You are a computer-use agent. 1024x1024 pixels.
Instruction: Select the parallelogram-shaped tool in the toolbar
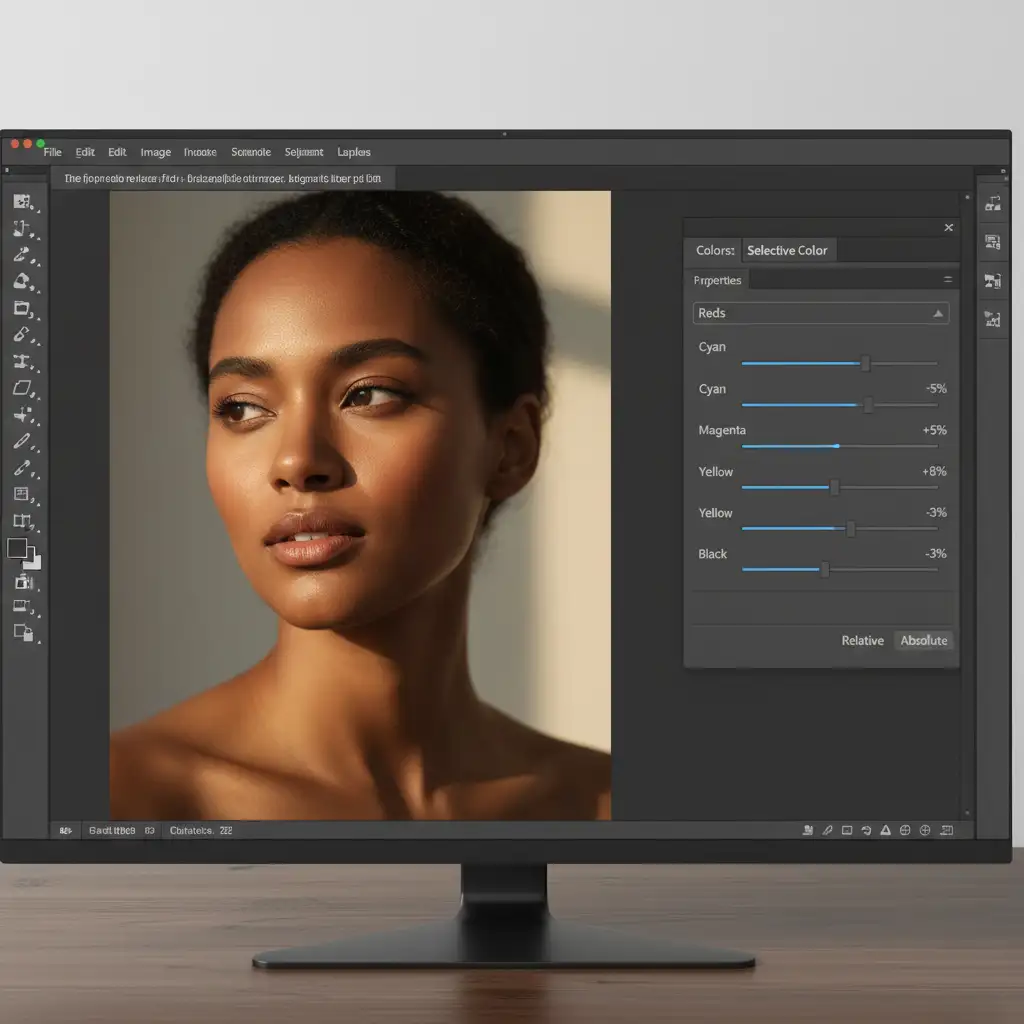pos(23,388)
